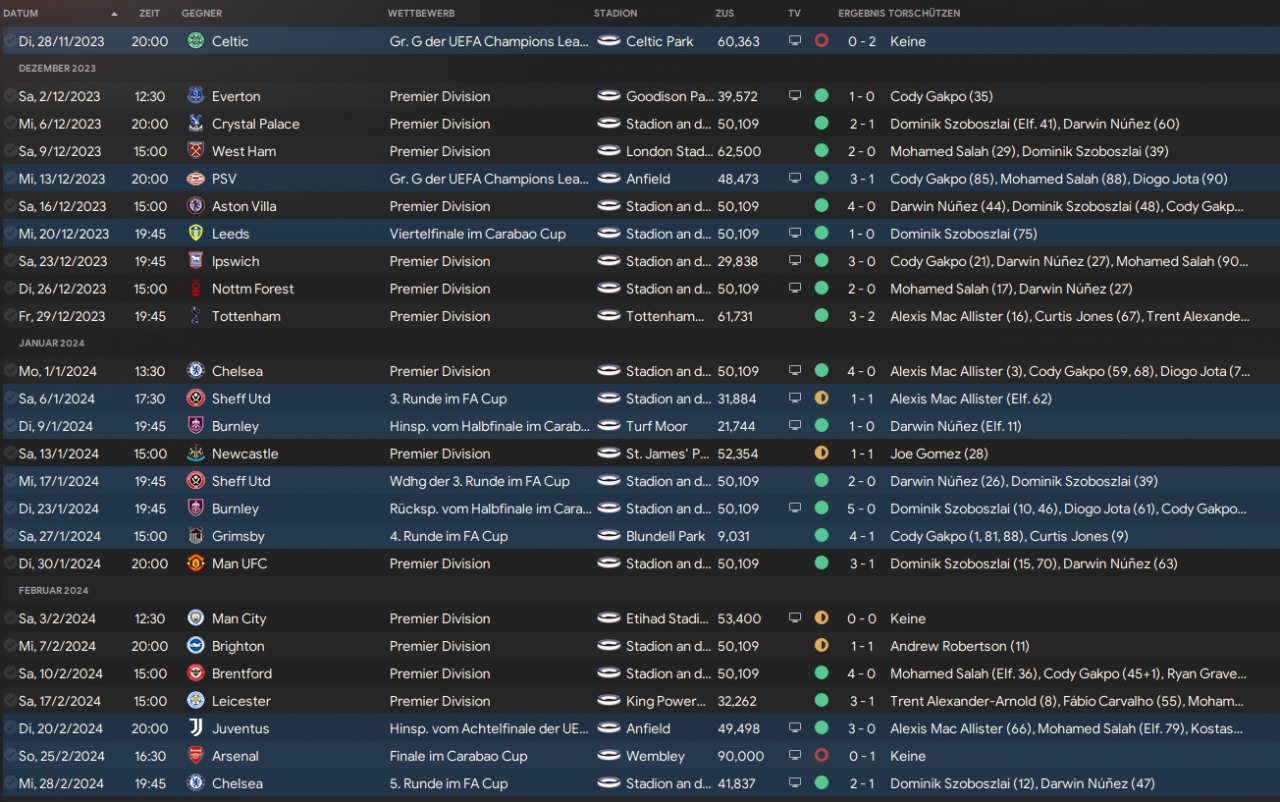Image resolution: width=1280 pixels, height=802 pixels.
Task: Click the Juventus club crest
Action: (195, 729)
